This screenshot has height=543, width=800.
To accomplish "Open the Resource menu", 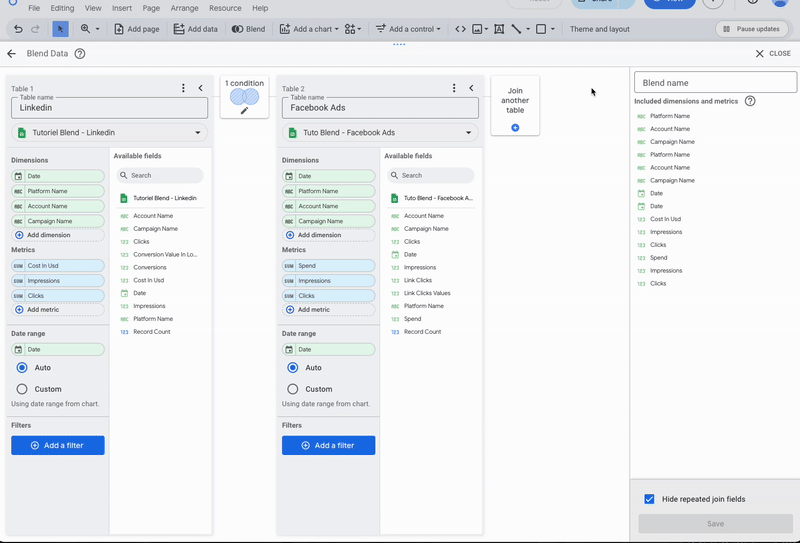I will (x=225, y=8).
